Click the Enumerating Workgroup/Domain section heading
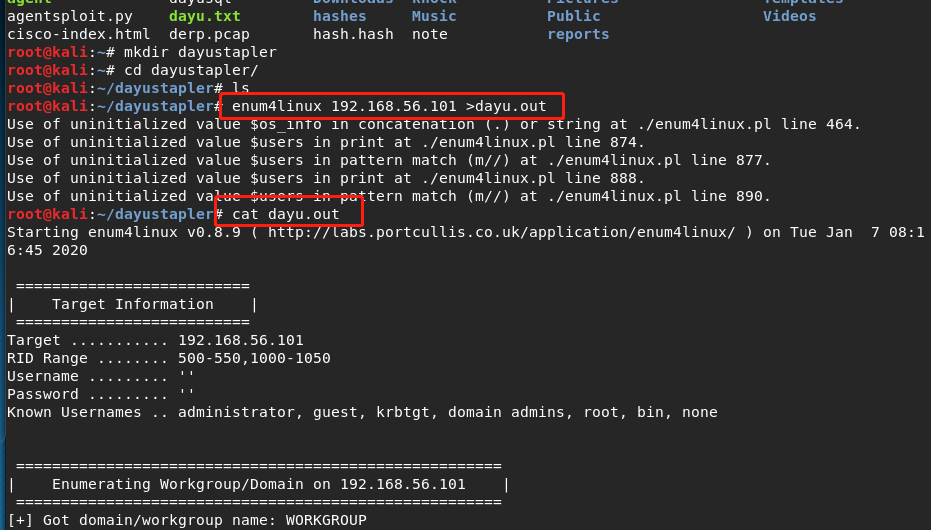This screenshot has width=931, height=530. click(x=259, y=484)
